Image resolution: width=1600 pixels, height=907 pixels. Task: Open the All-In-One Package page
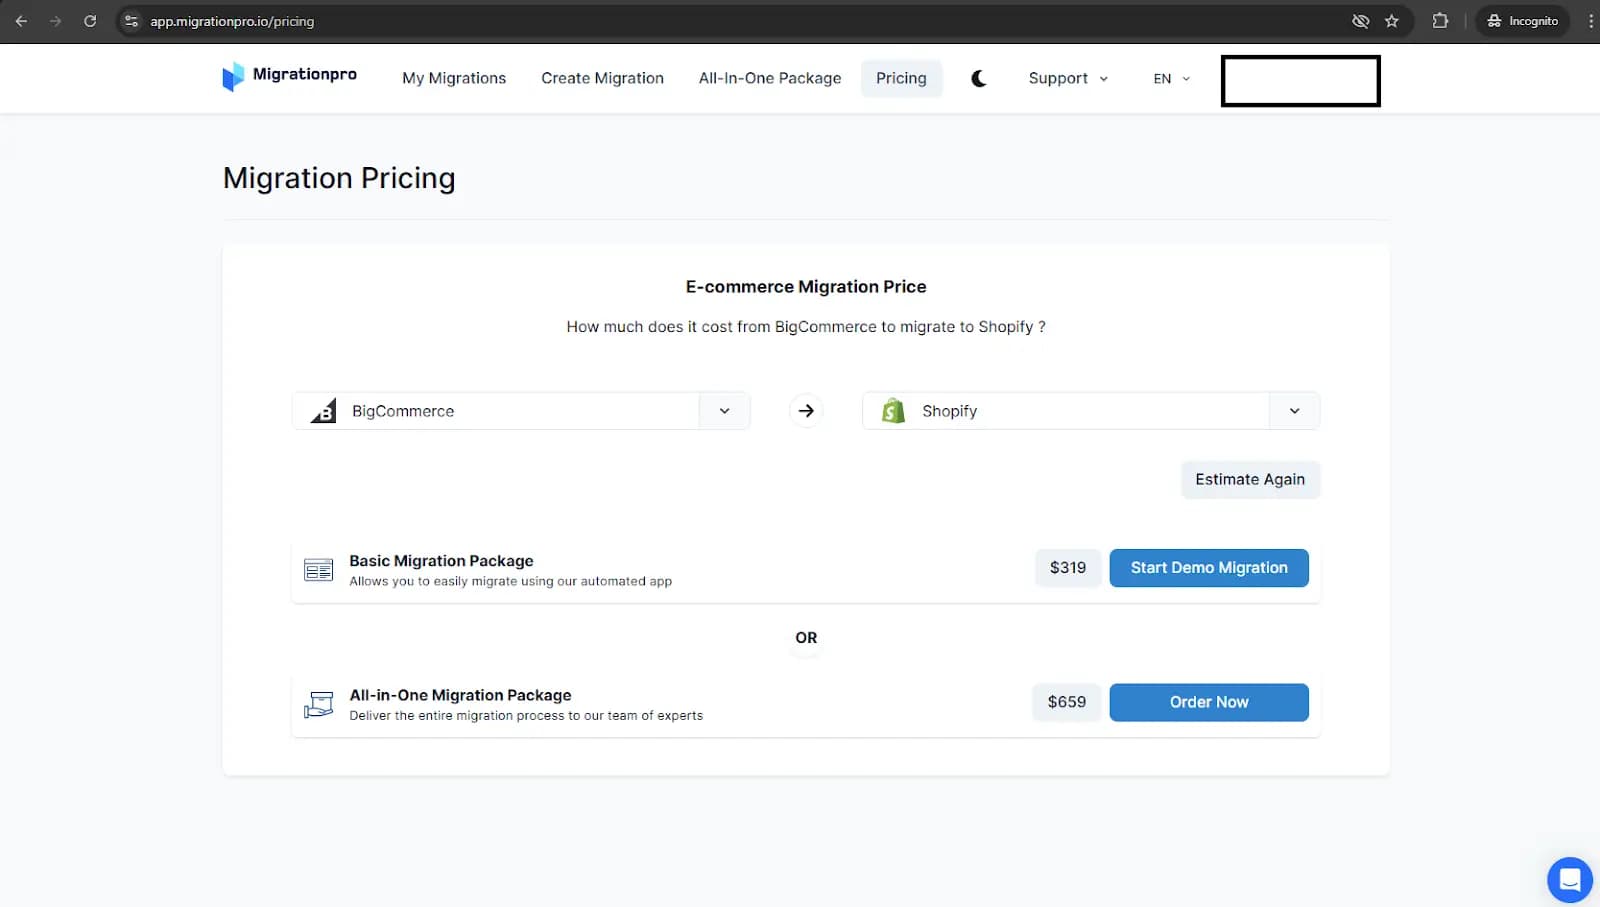[x=770, y=78]
